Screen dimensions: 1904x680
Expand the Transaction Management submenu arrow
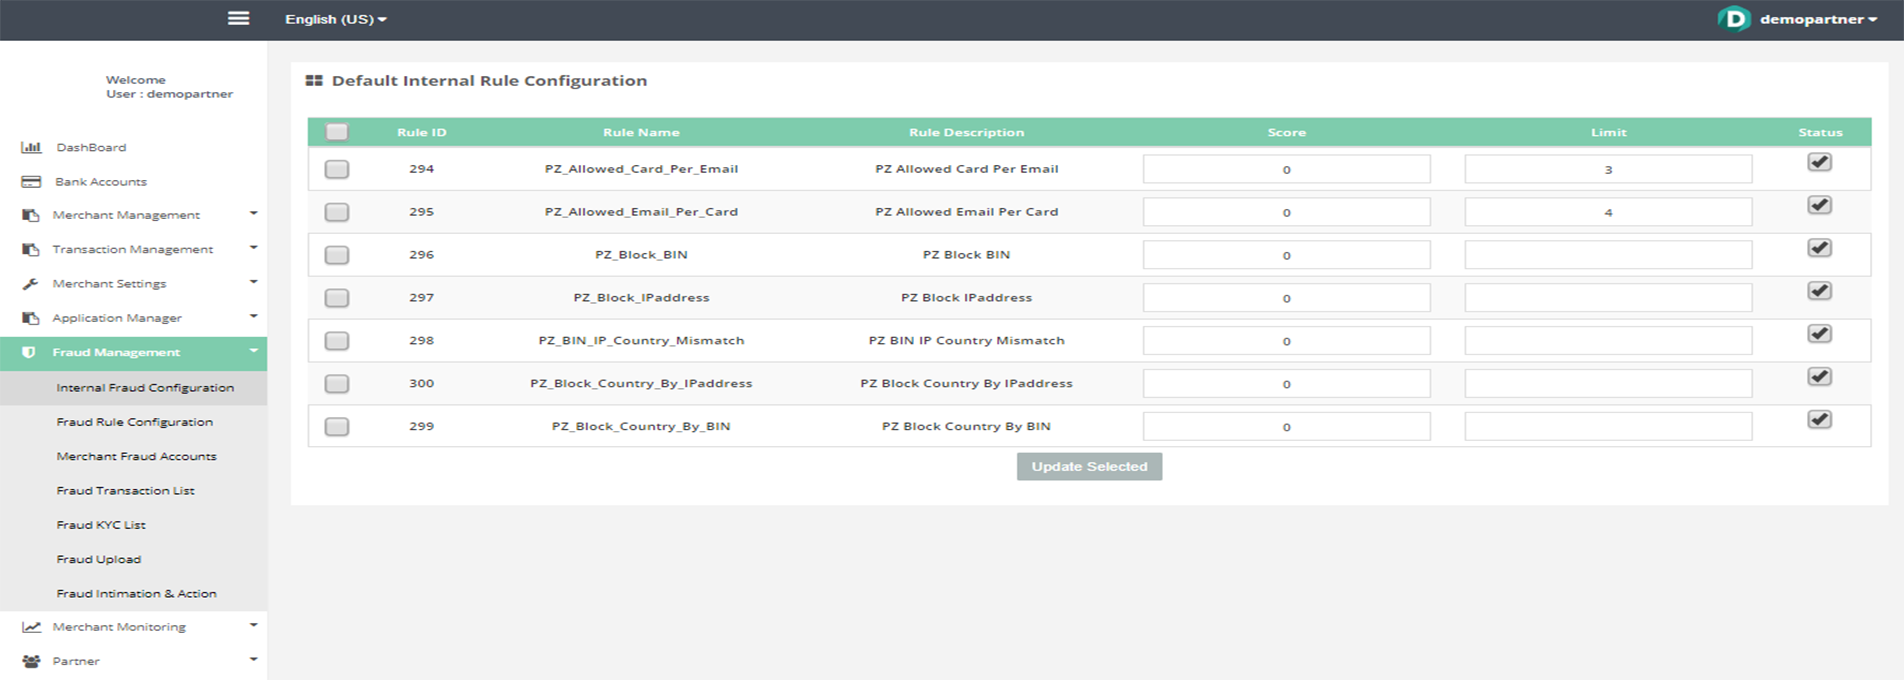pyautogui.click(x=253, y=248)
